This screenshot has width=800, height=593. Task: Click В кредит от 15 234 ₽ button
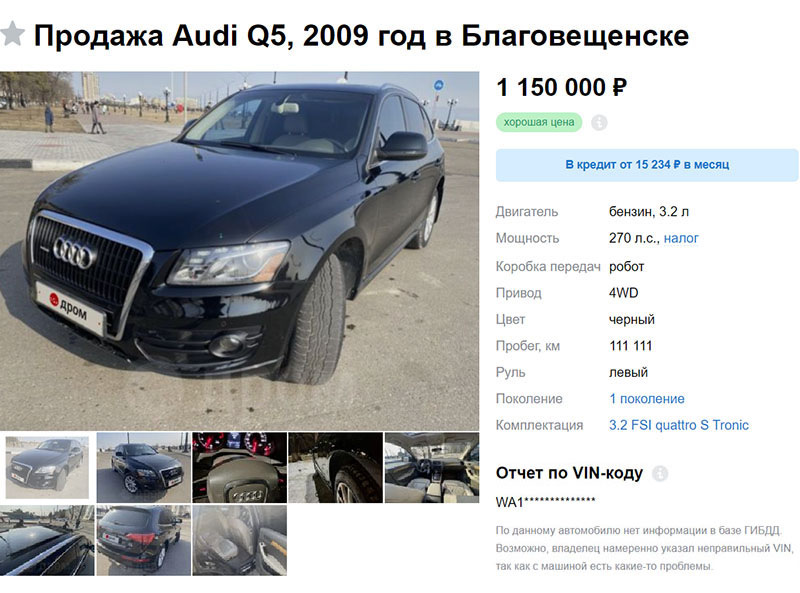click(x=647, y=165)
